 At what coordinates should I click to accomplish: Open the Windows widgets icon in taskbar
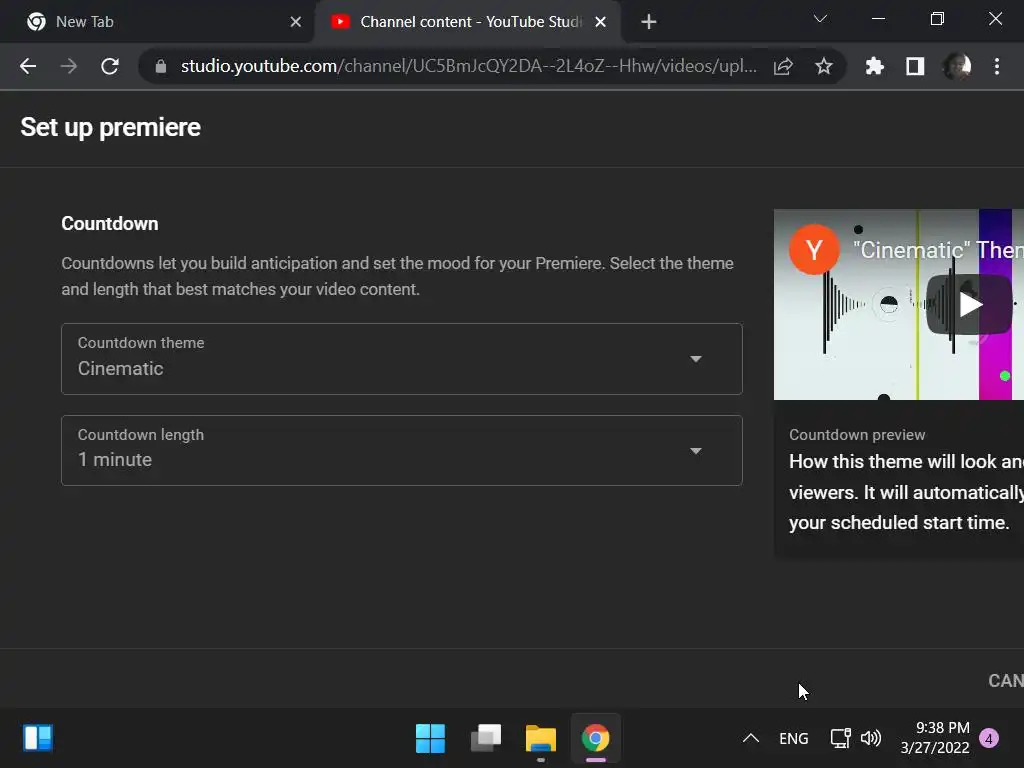(38, 738)
